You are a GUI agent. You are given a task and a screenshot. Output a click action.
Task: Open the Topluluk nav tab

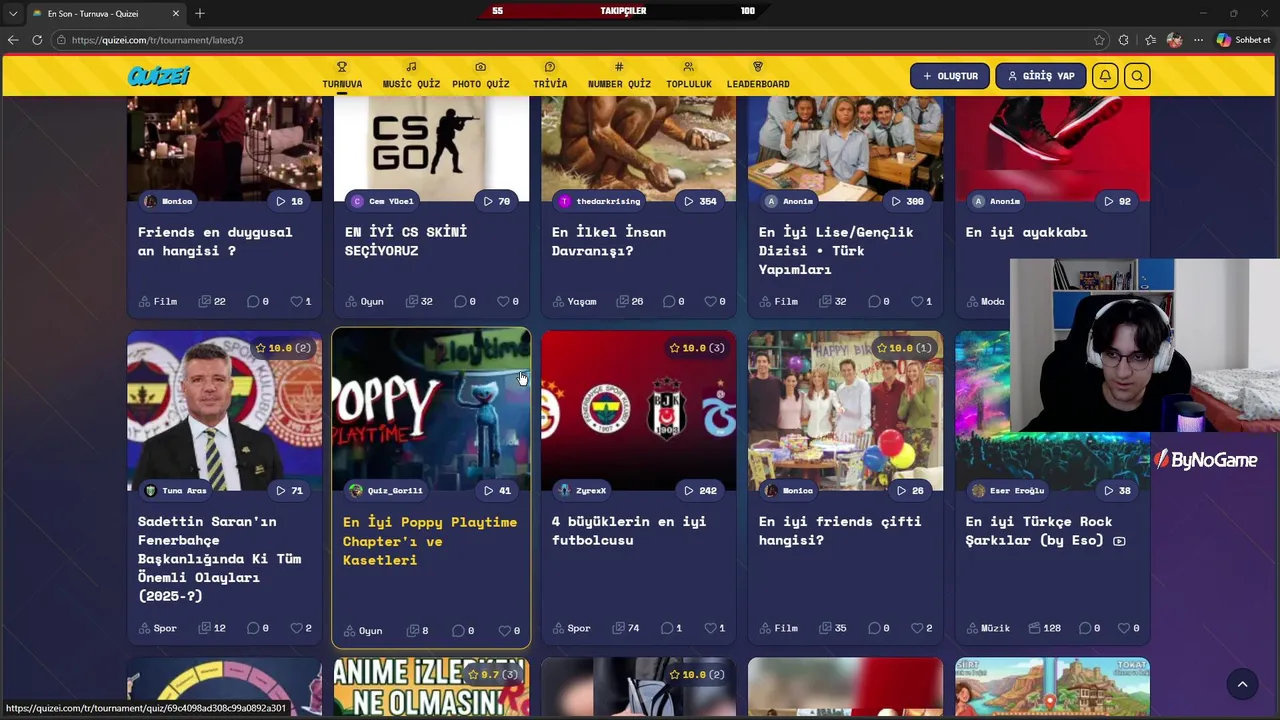689,76
